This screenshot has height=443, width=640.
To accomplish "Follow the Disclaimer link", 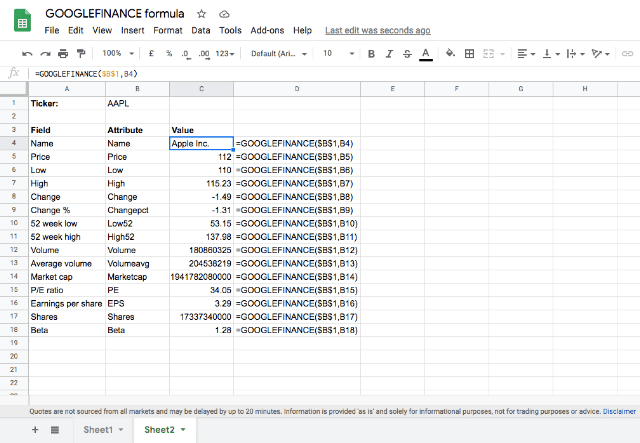I will pyautogui.click(x=619, y=412).
